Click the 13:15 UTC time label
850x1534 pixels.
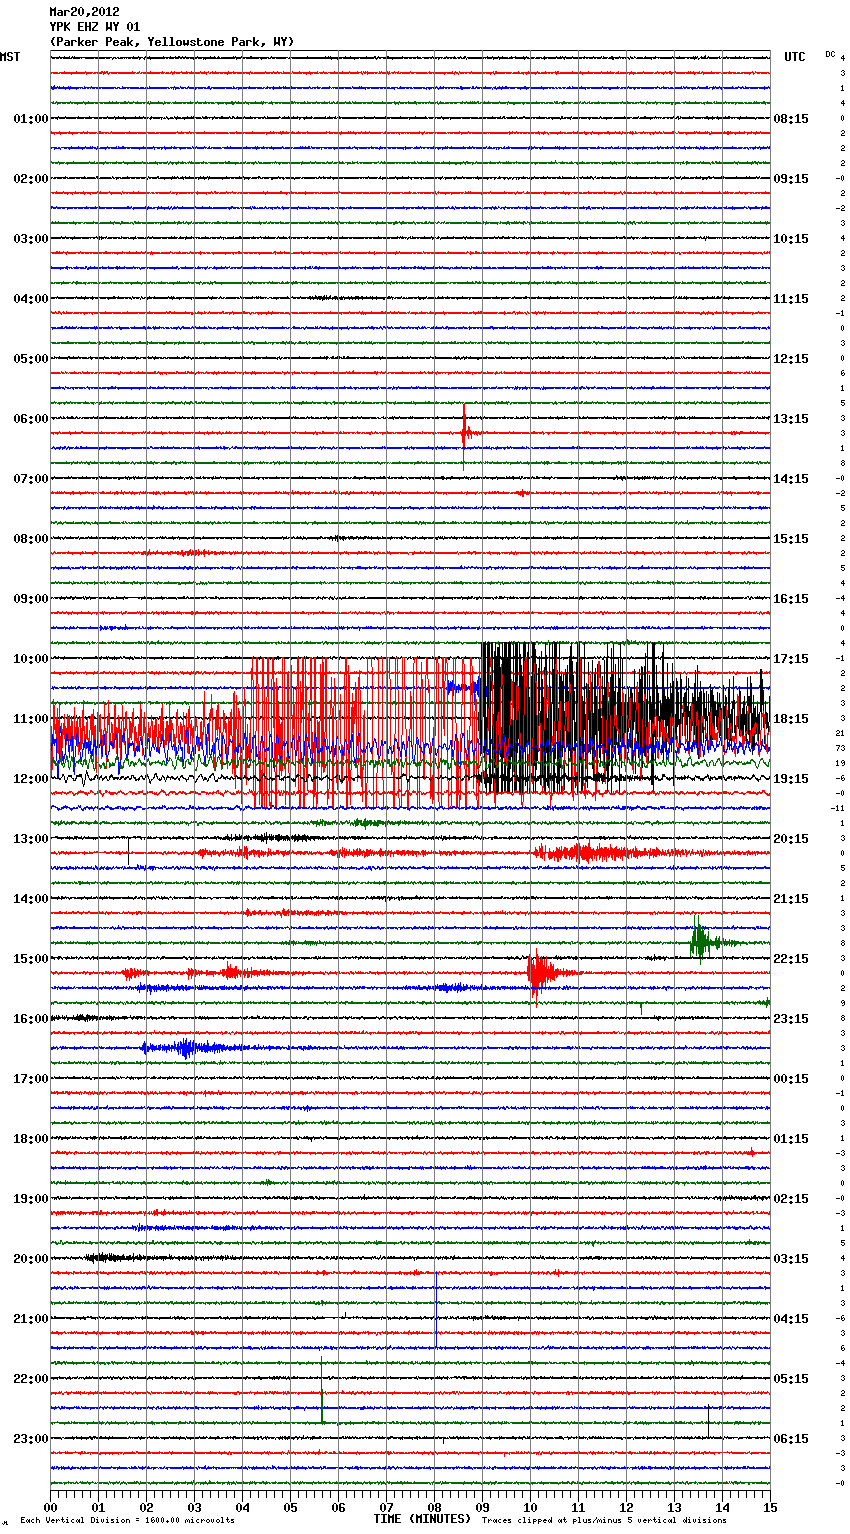(791, 419)
